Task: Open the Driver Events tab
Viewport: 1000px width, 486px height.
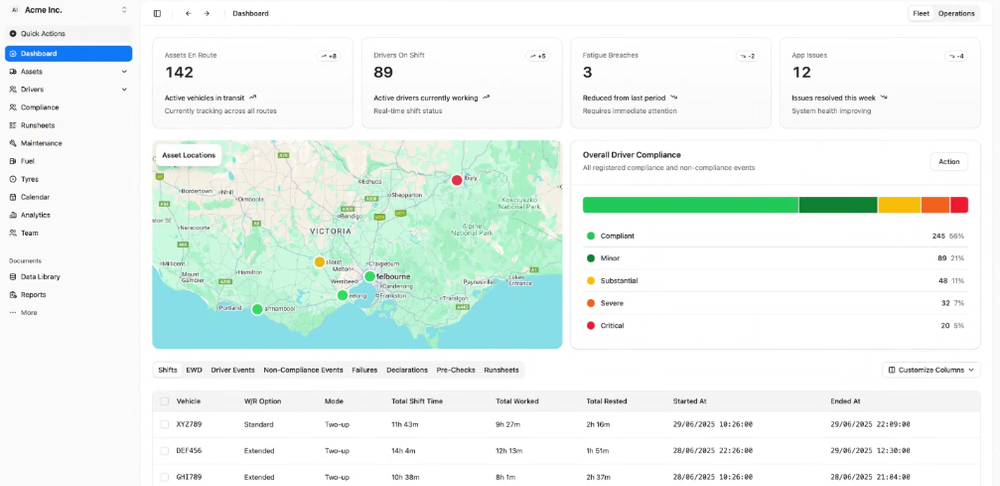Action: 233,370
